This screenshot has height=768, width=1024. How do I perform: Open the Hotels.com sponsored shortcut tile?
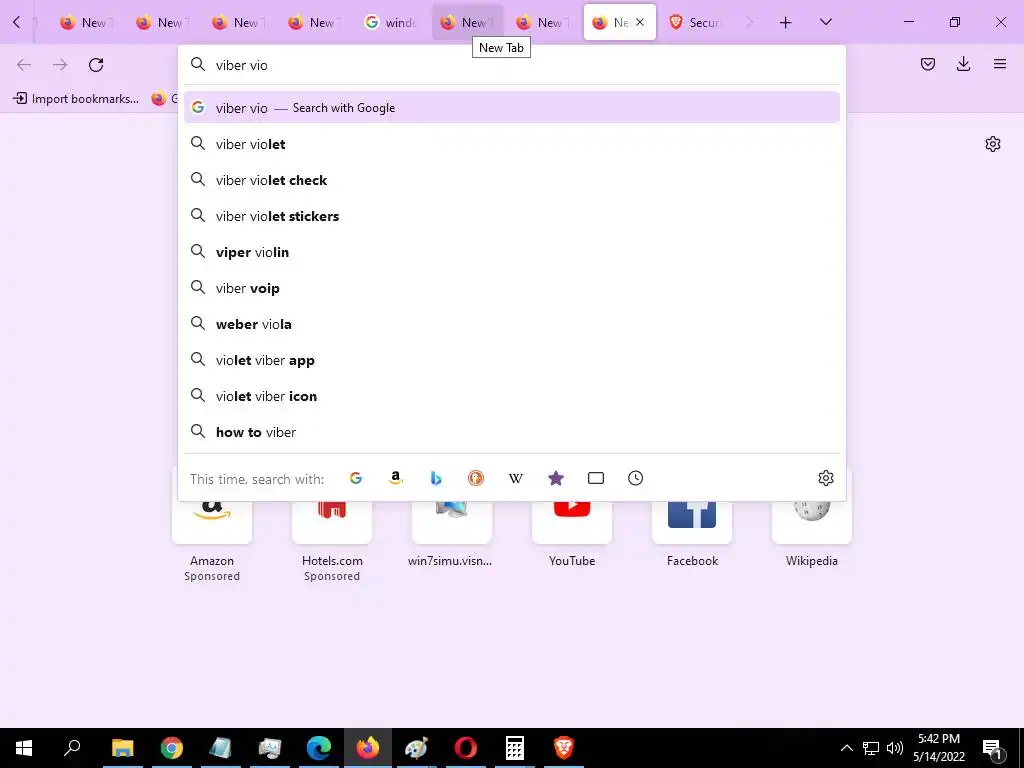pos(332,522)
